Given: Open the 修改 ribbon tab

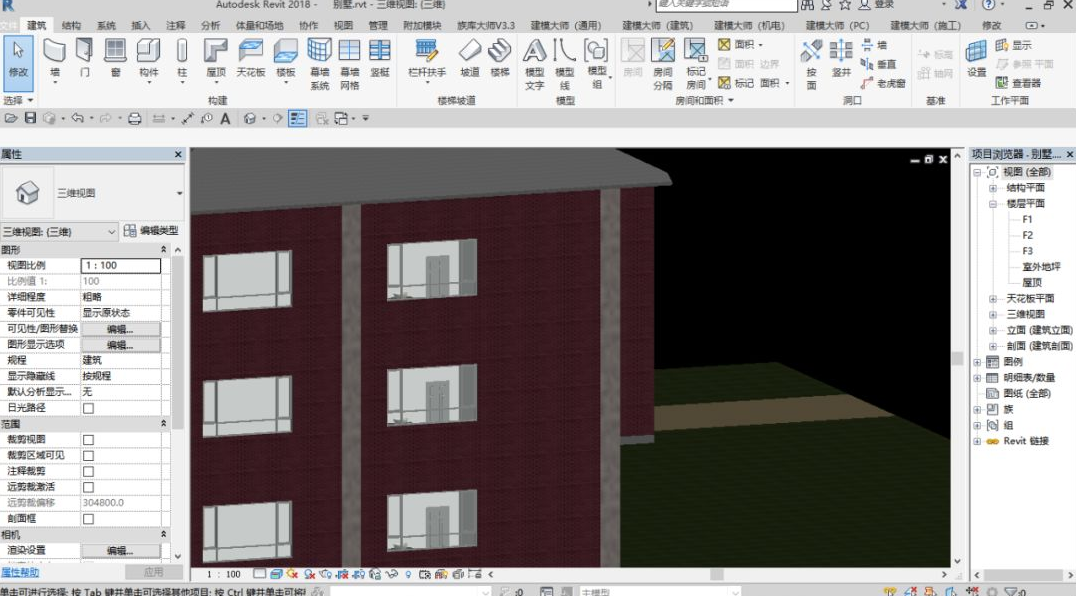Looking at the screenshot, I should click(991, 25).
